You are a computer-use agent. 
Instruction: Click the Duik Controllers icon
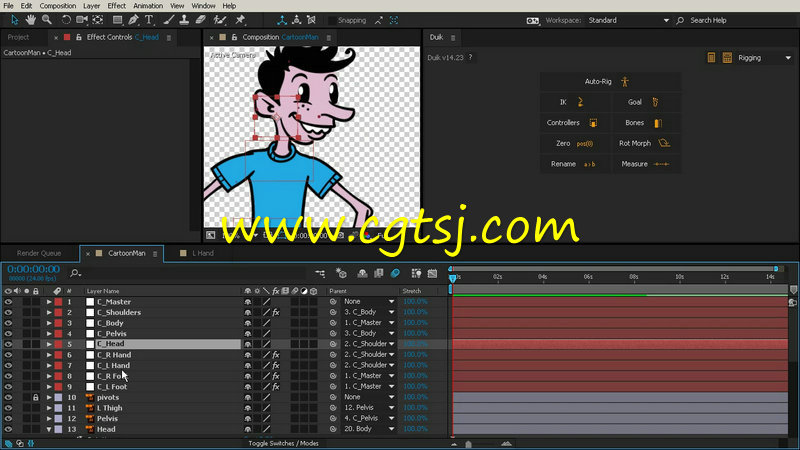[593, 123]
